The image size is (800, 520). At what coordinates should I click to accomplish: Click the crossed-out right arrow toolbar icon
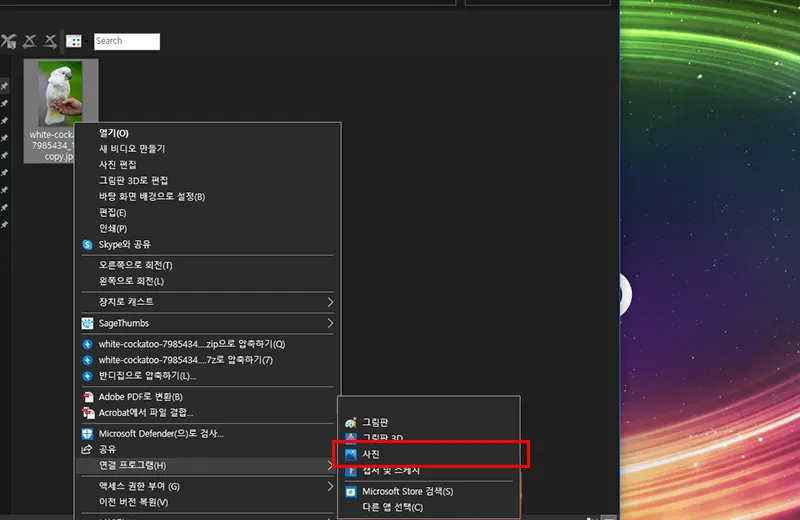[49, 41]
